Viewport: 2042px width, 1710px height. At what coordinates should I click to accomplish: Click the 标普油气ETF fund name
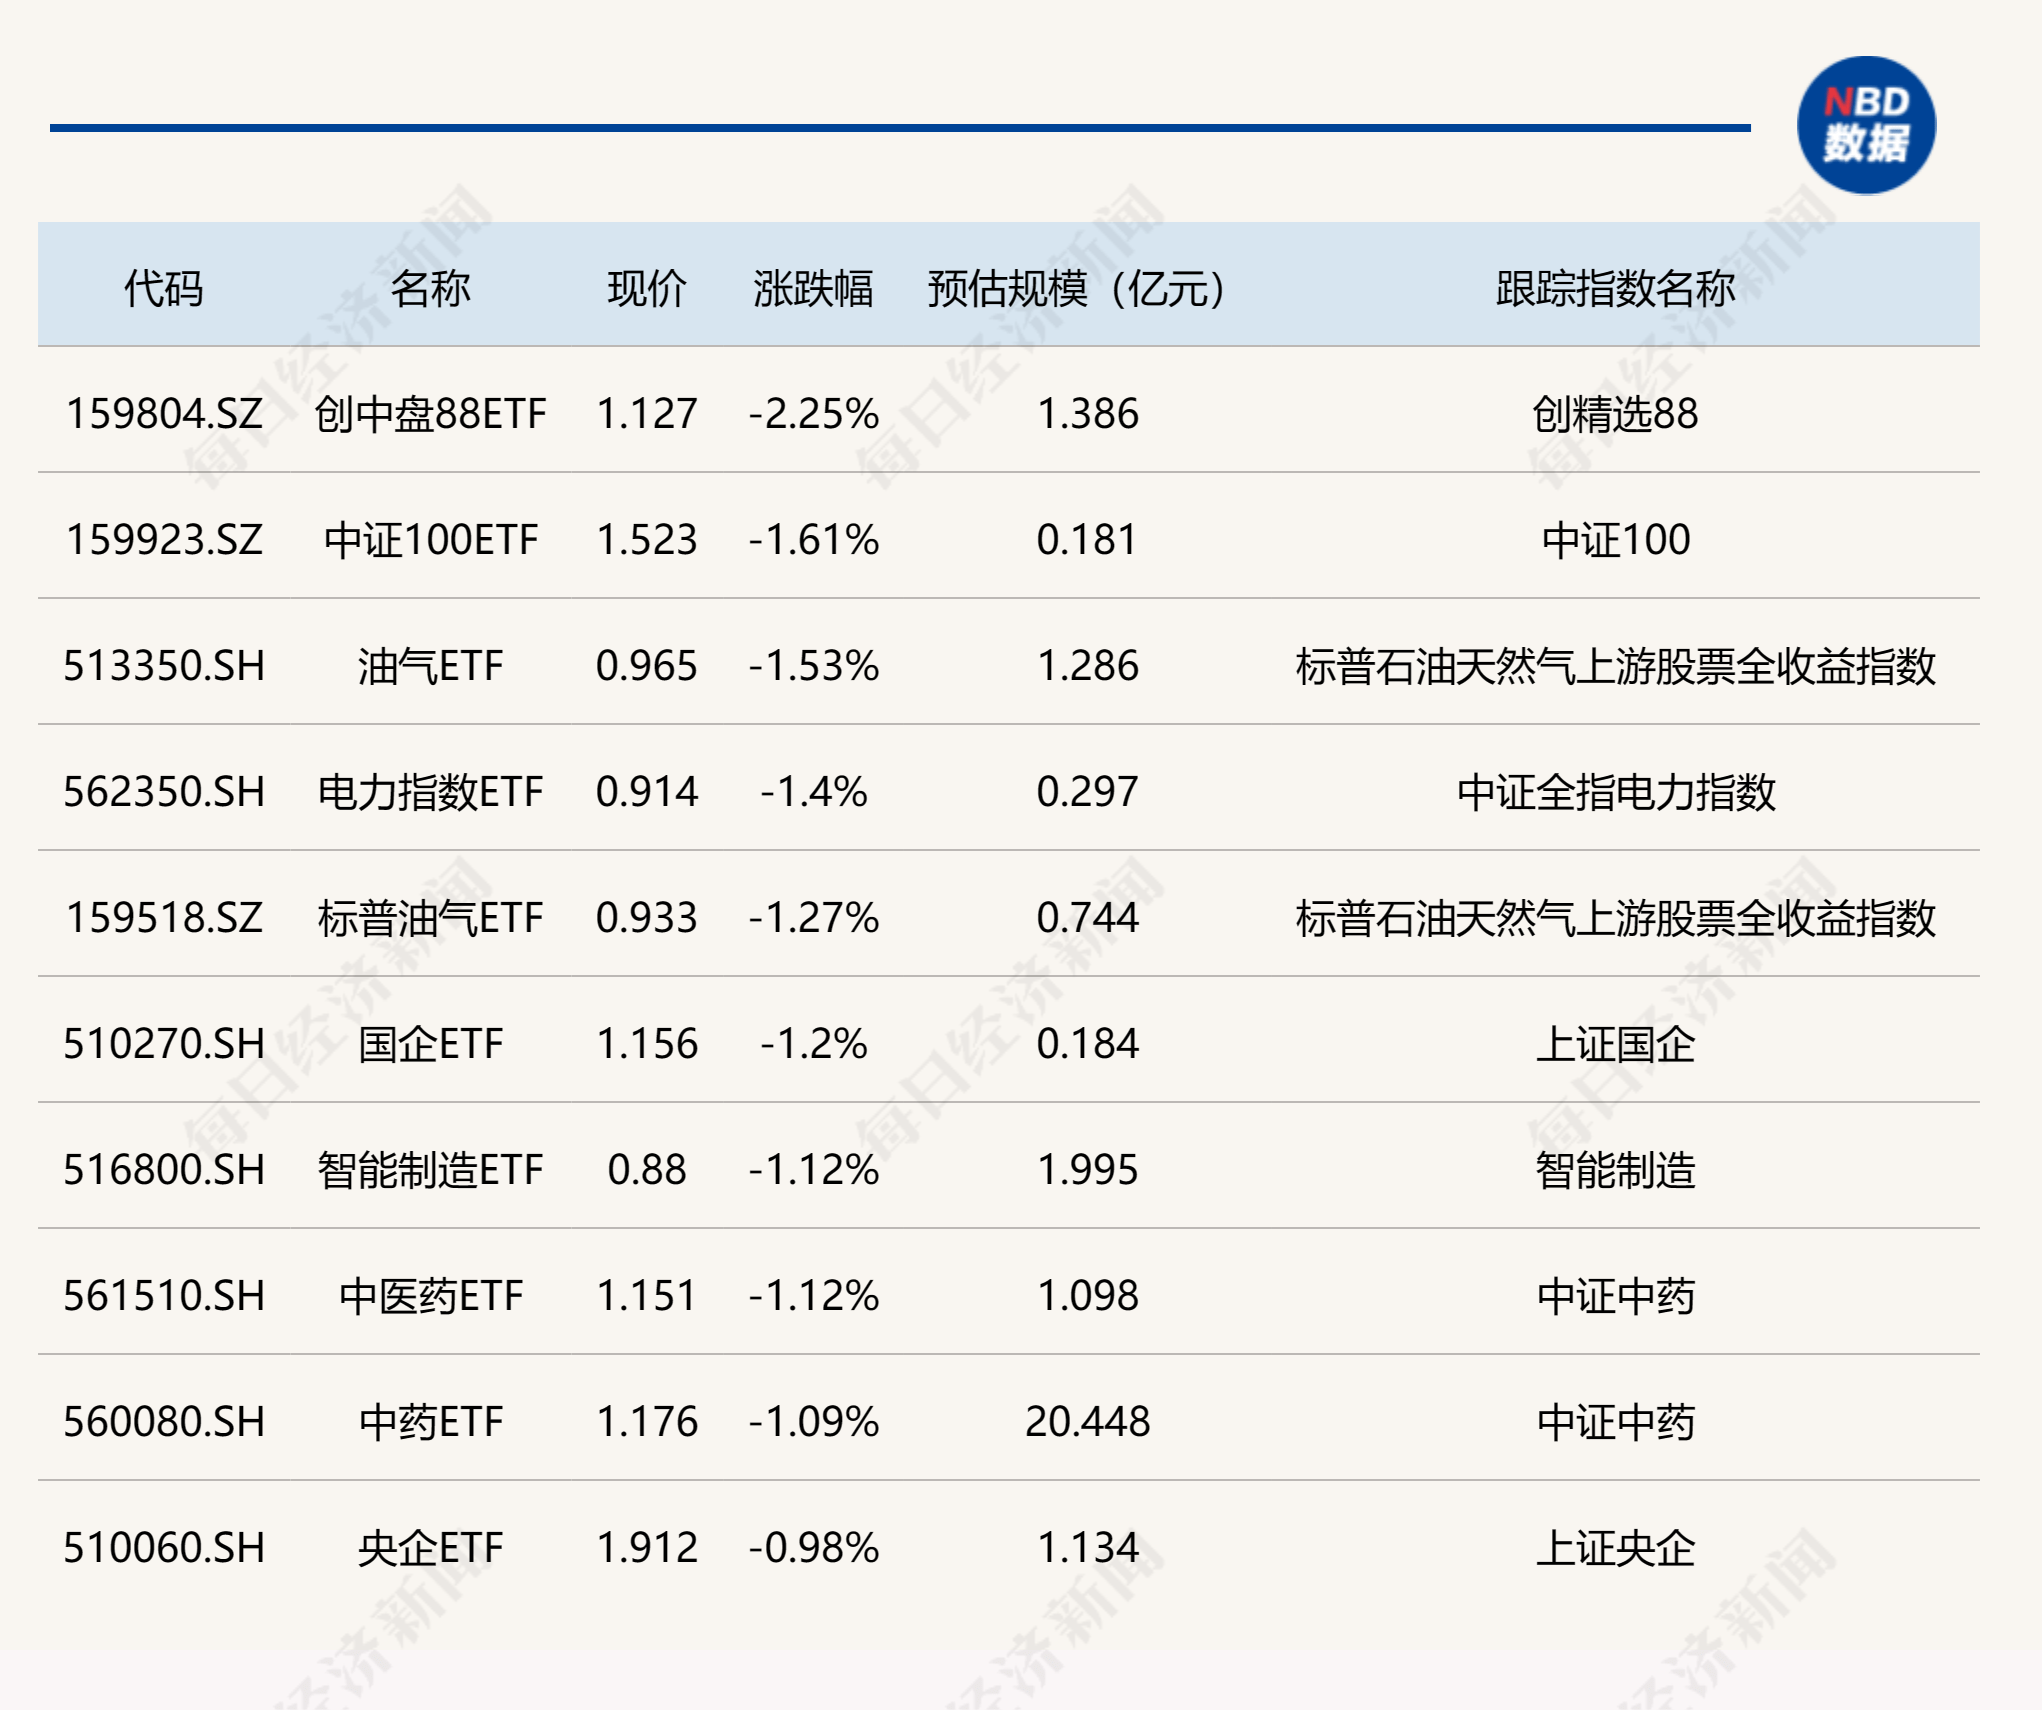[x=430, y=918]
